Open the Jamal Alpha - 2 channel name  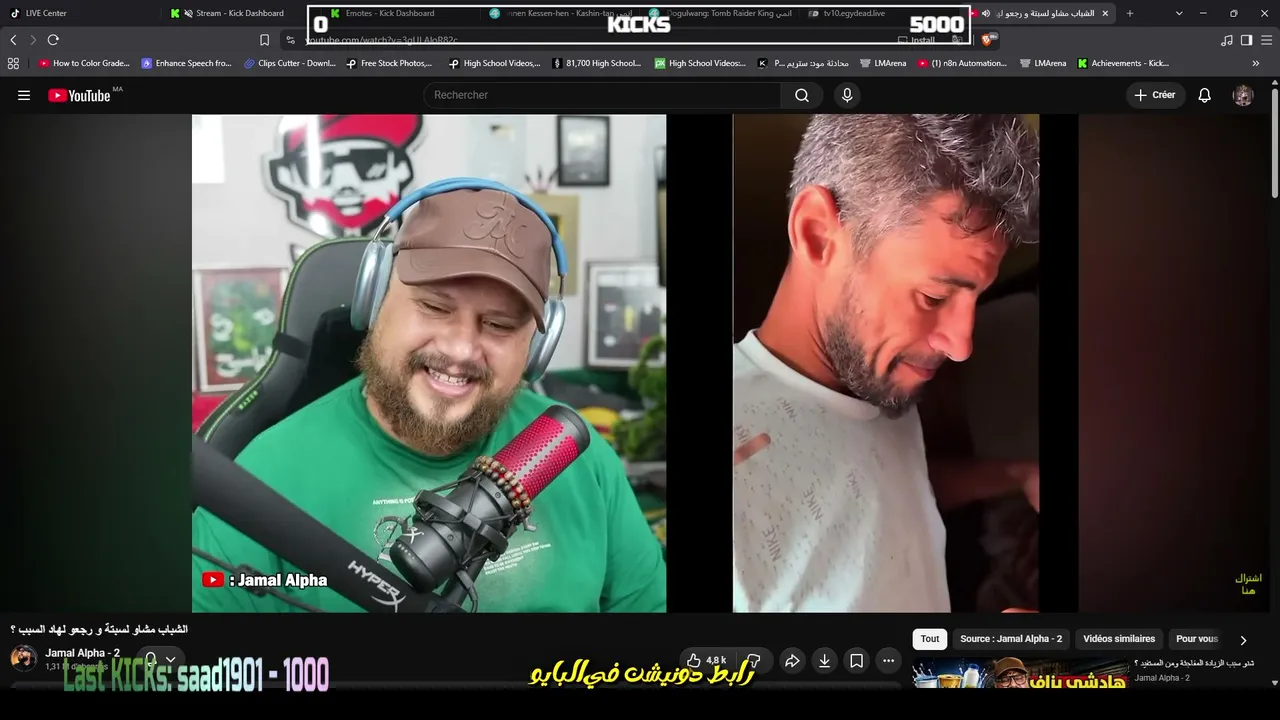[82, 653]
